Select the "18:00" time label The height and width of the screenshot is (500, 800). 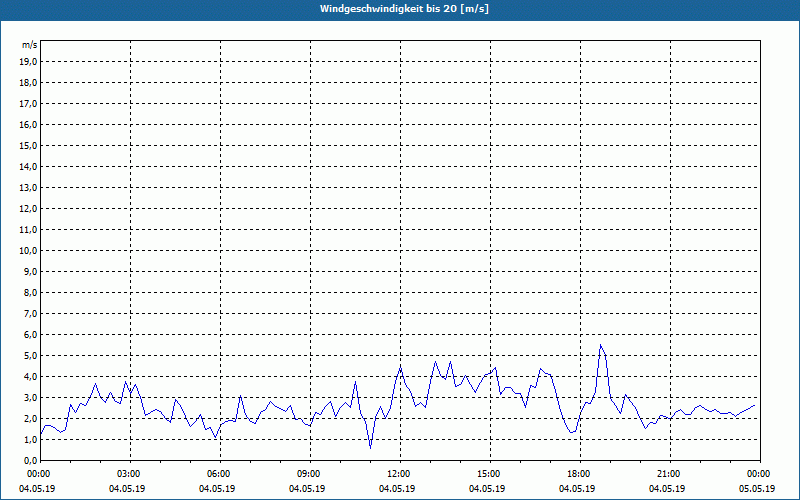[x=580, y=474]
